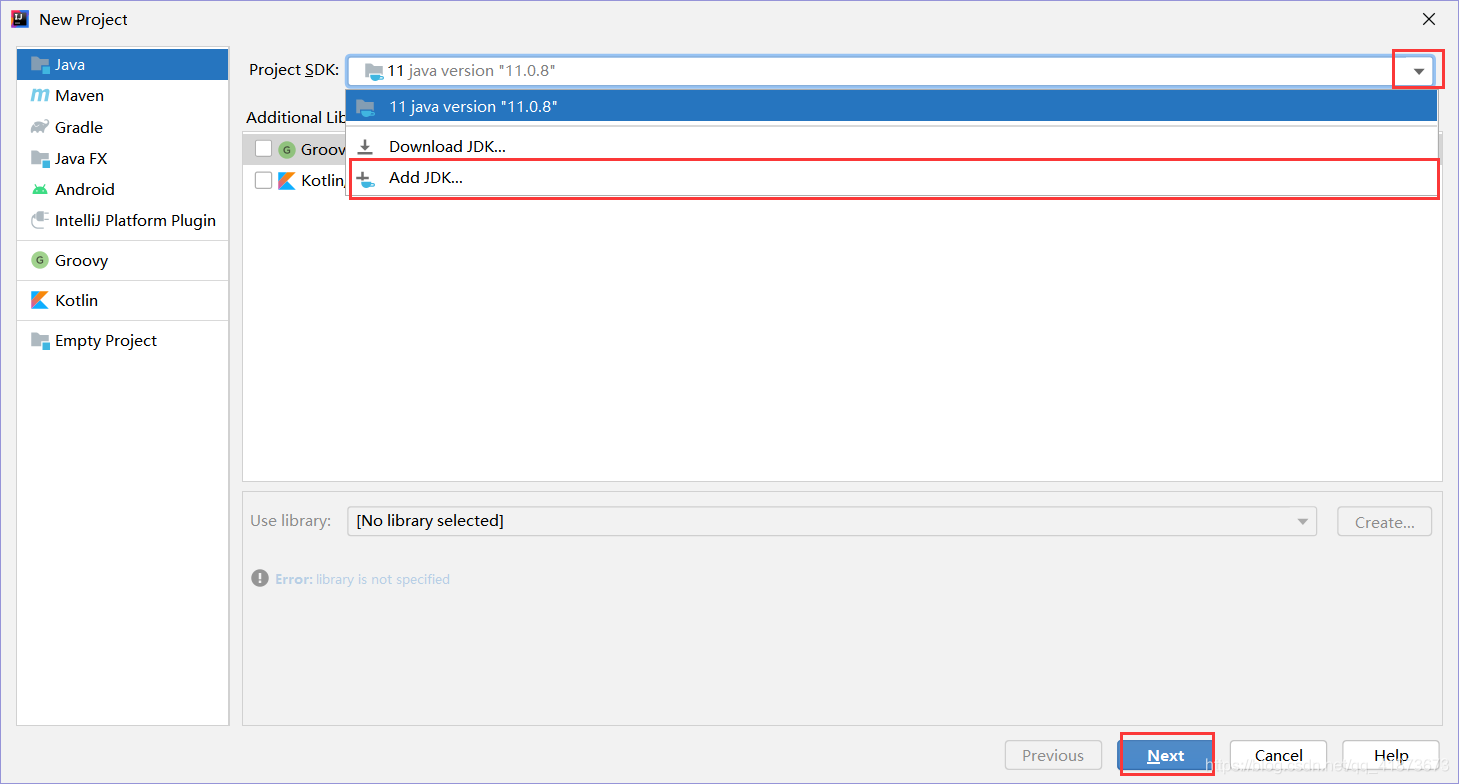Proceed with the Next button
This screenshot has height=784, width=1459.
pyautogui.click(x=1166, y=756)
